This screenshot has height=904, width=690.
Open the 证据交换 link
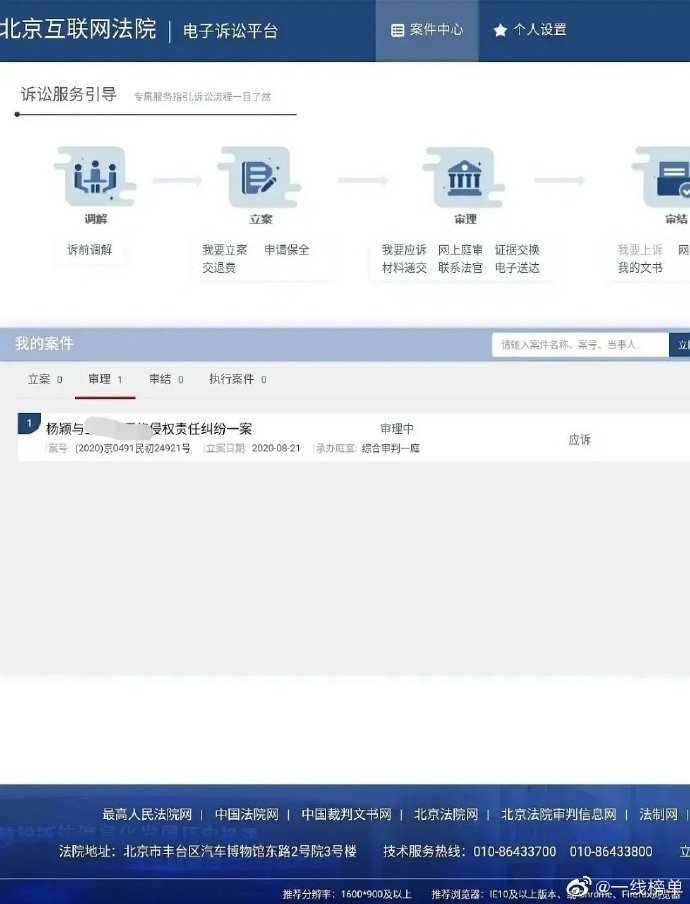pyautogui.click(x=516, y=250)
